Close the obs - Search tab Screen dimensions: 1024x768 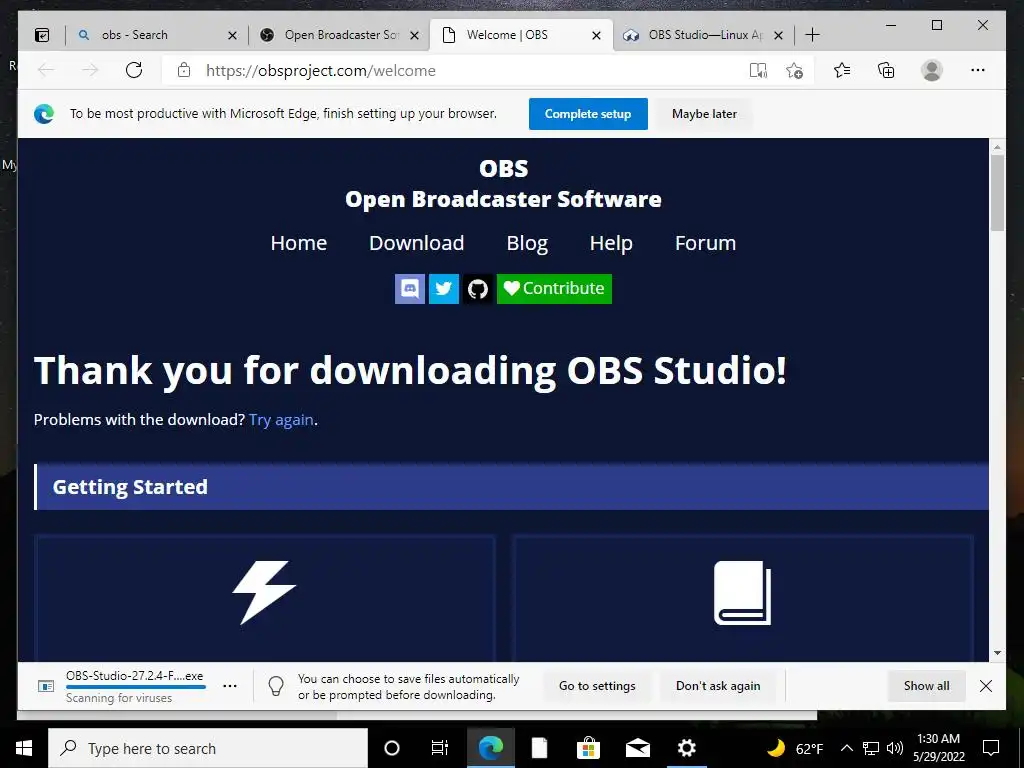tap(232, 35)
